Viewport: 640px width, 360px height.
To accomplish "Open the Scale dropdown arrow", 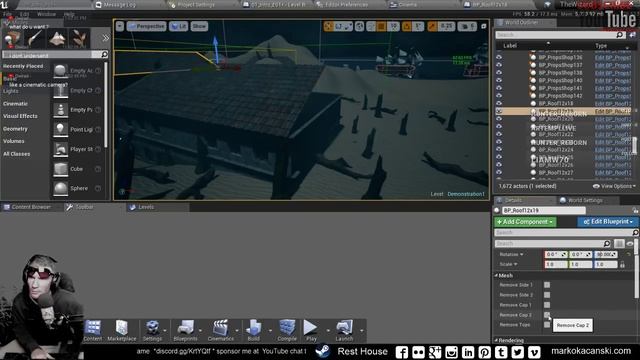I will click(x=516, y=264).
